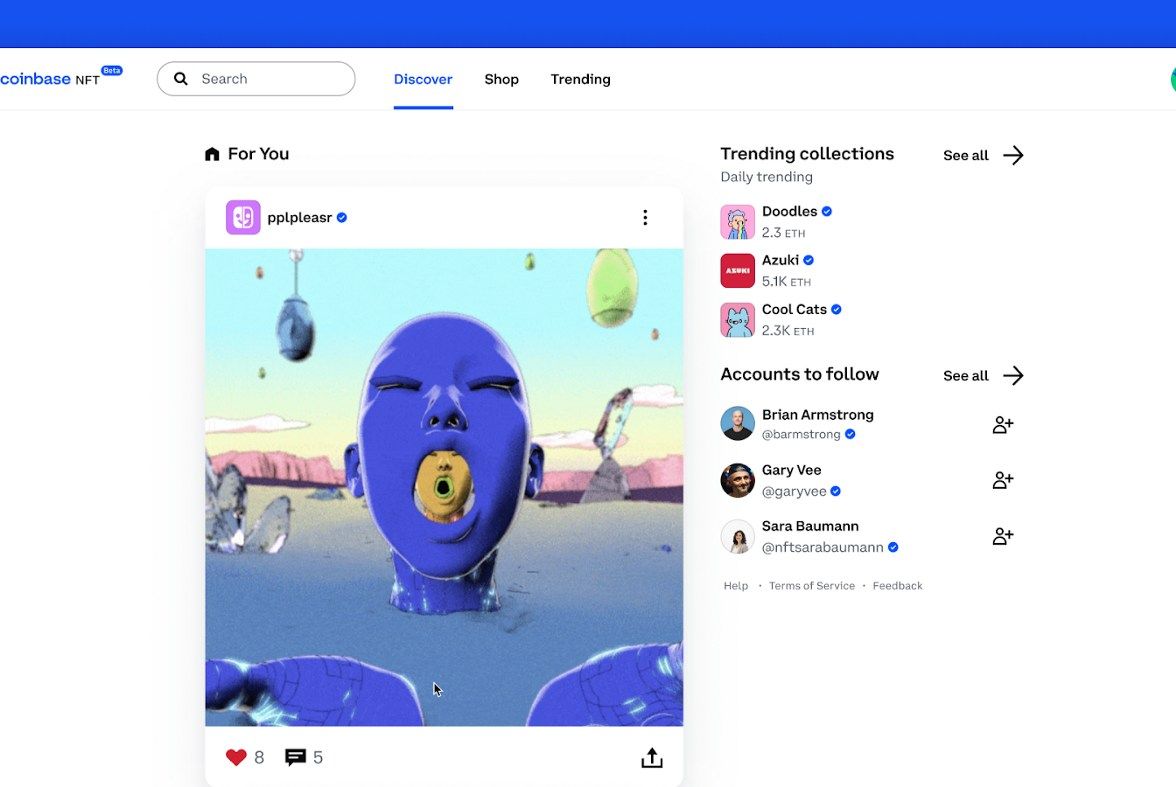
Task: Open the blue head NFT artwork image
Action: point(444,487)
